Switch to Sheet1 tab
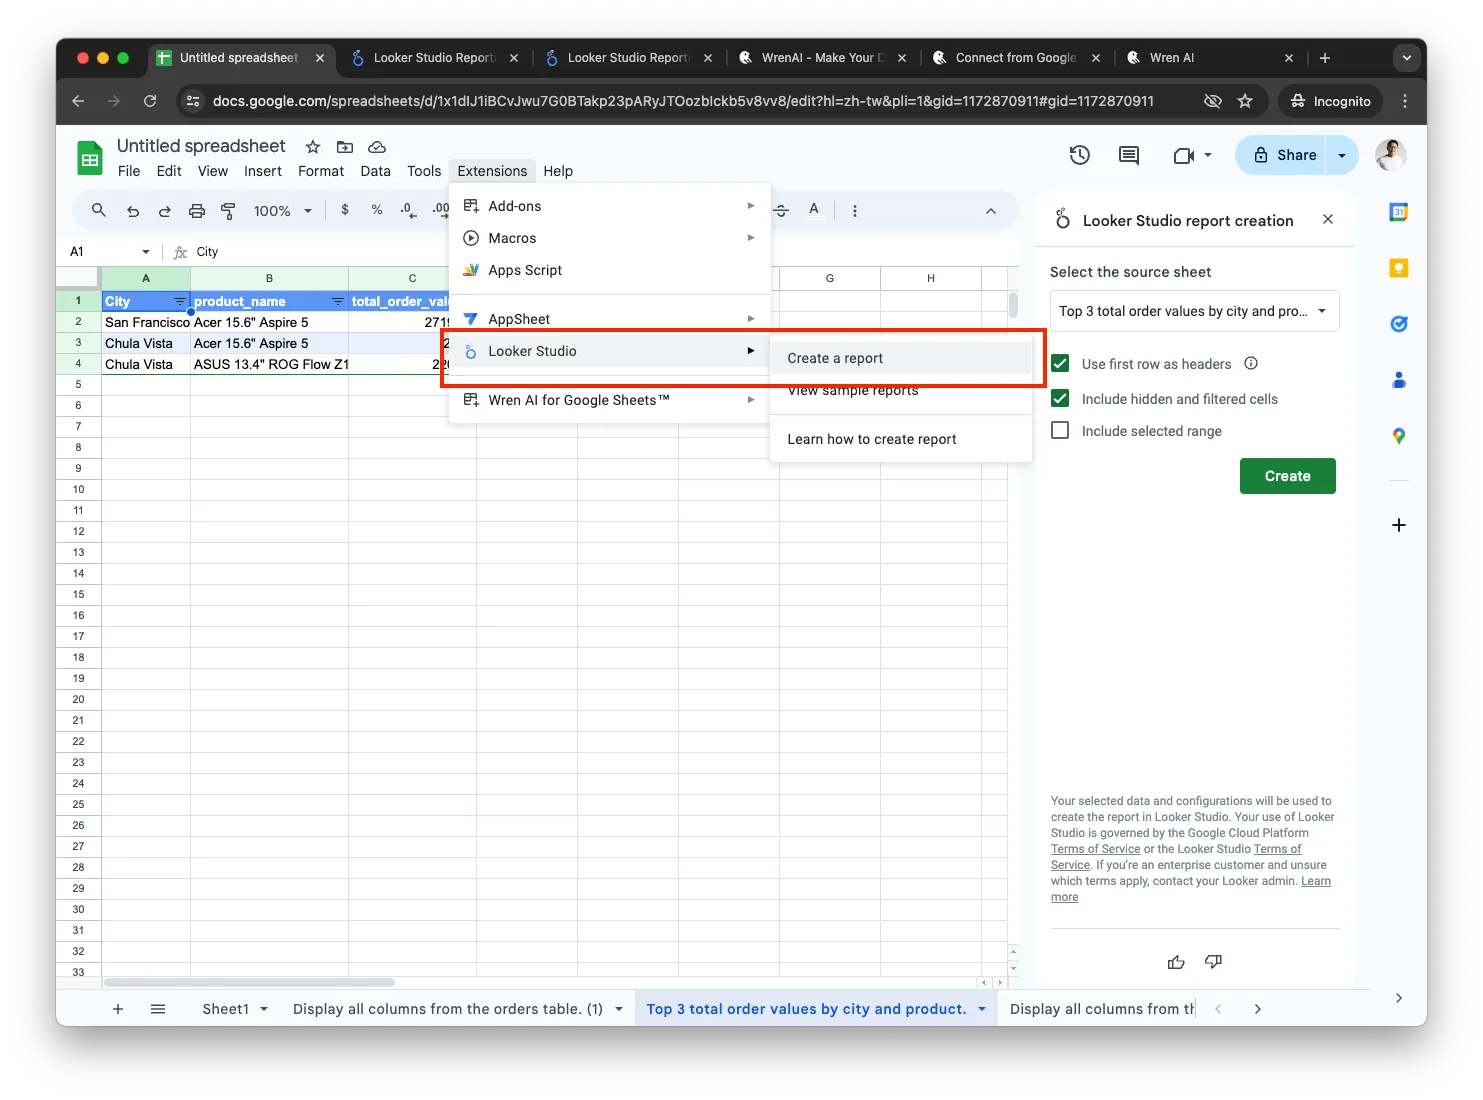The height and width of the screenshot is (1100, 1483). point(225,1009)
